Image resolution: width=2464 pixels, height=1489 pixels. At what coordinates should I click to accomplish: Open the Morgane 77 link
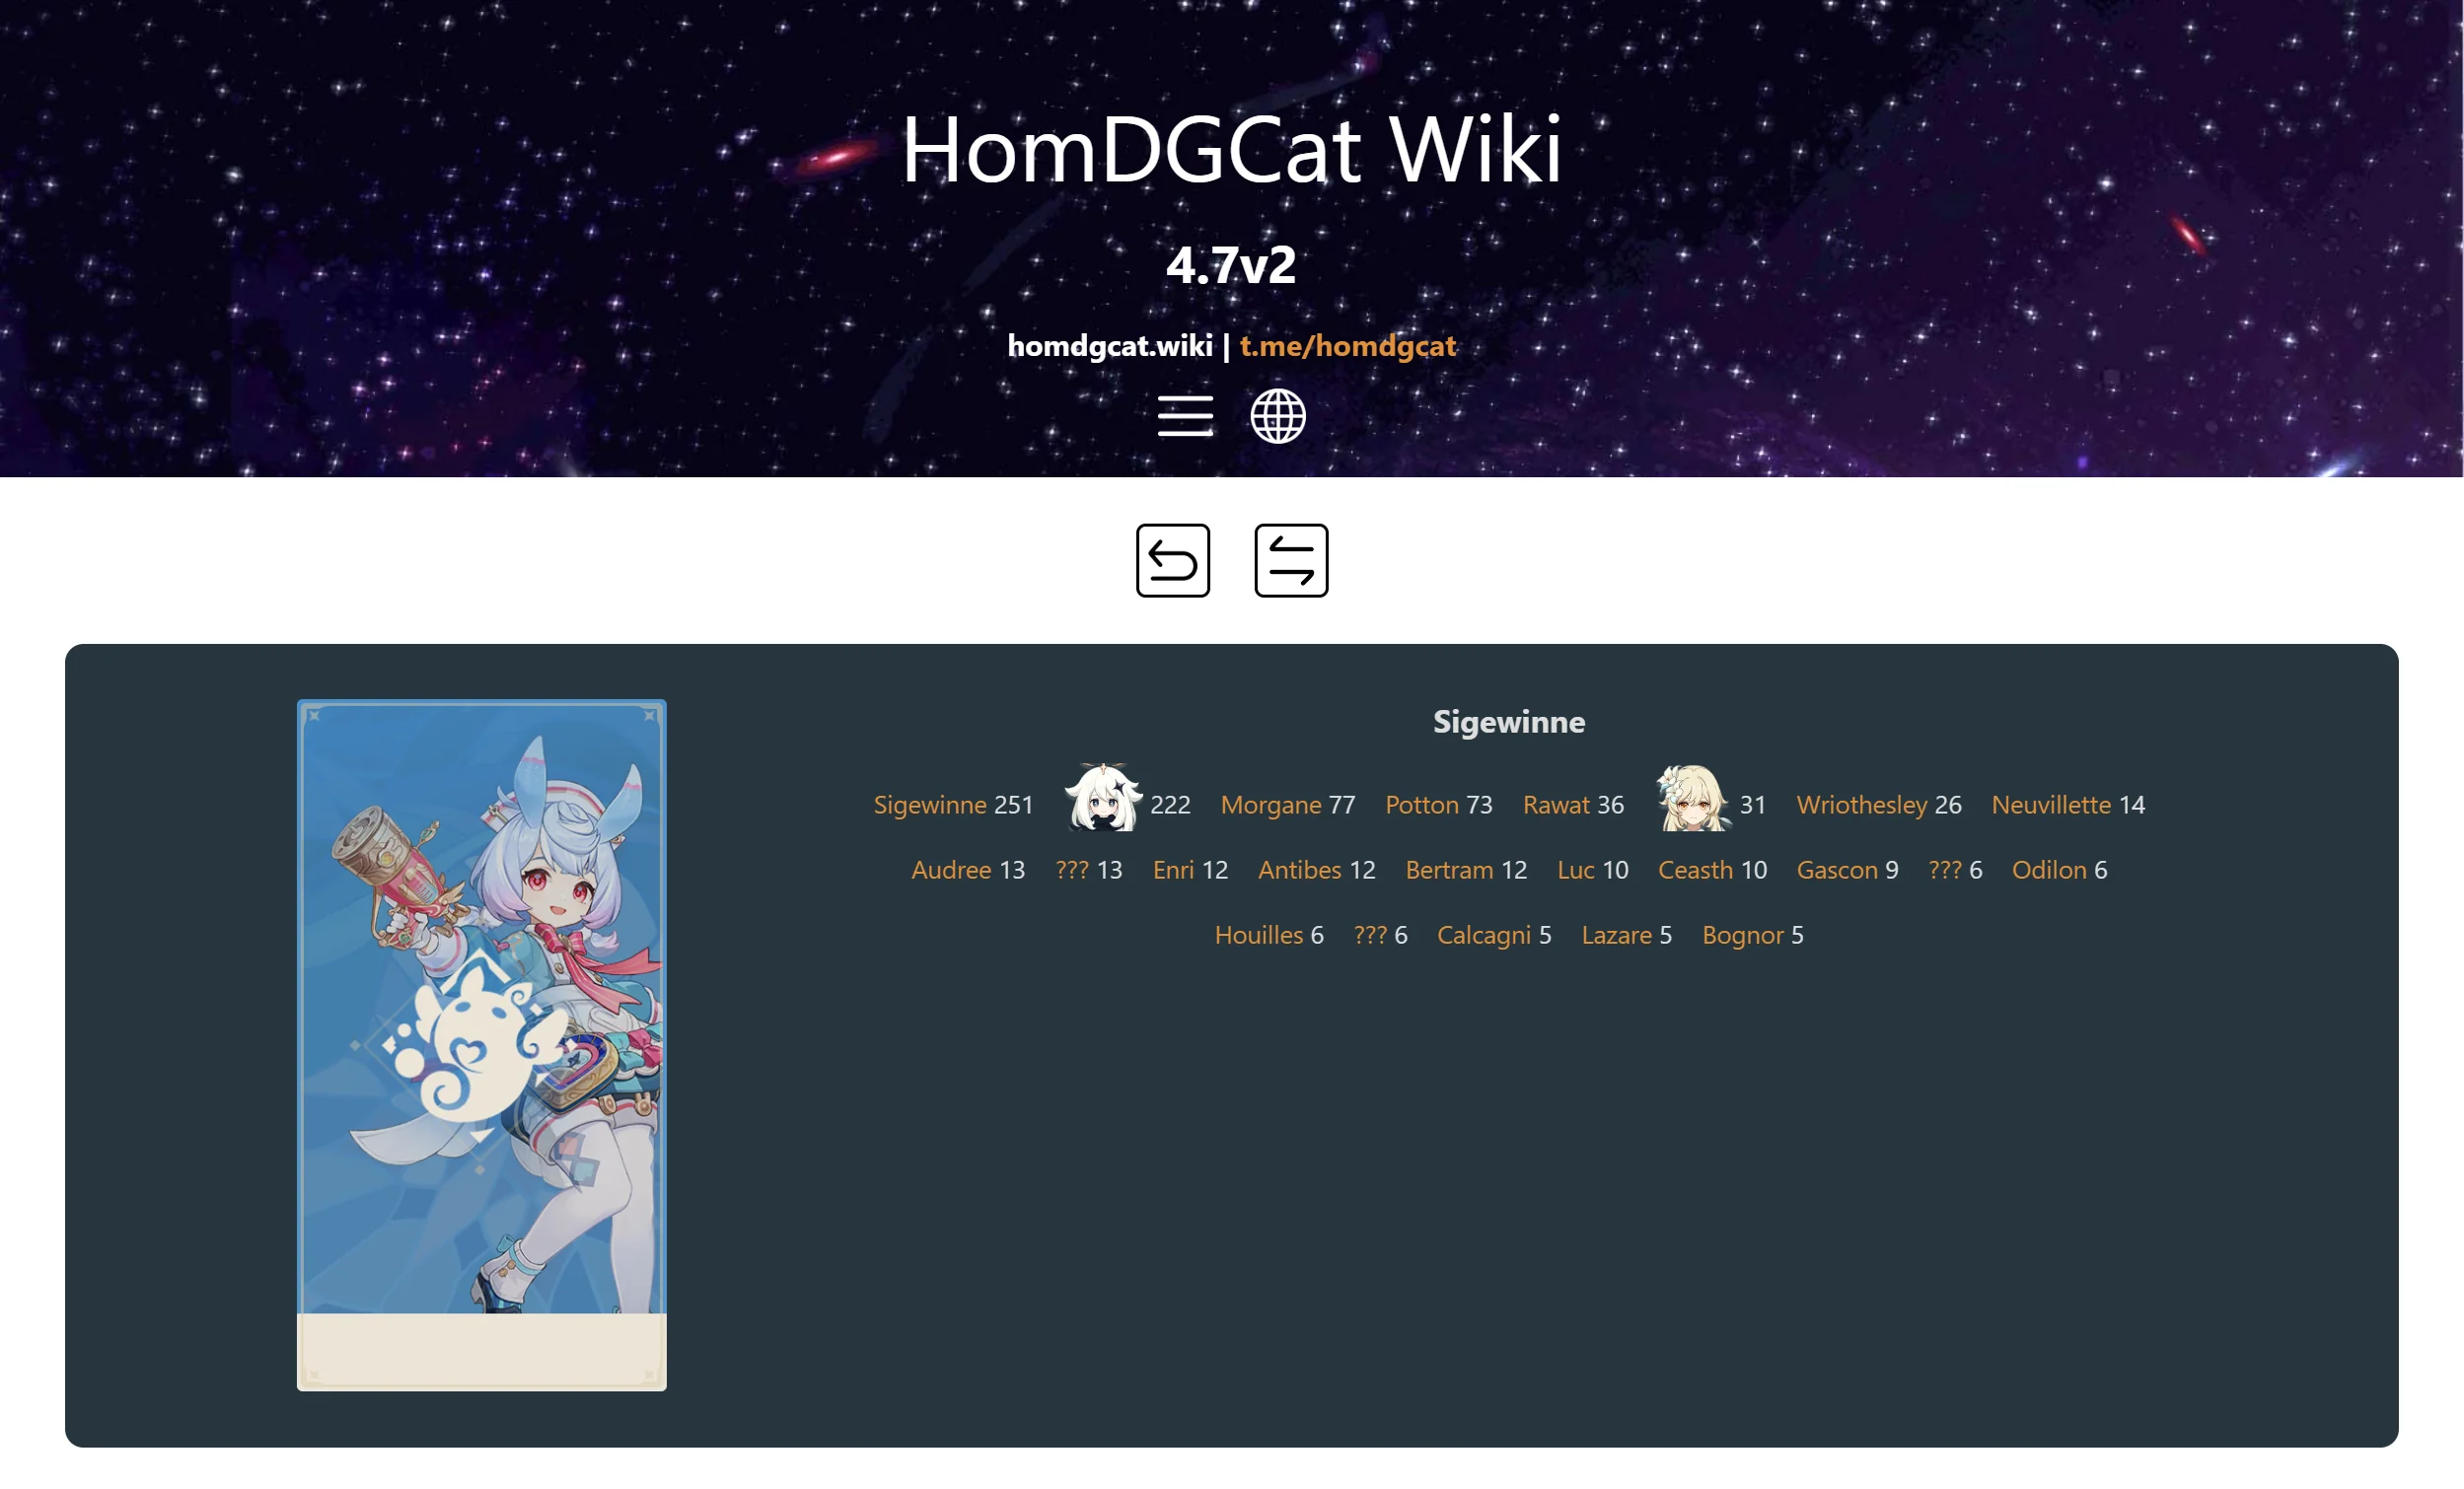(1288, 805)
